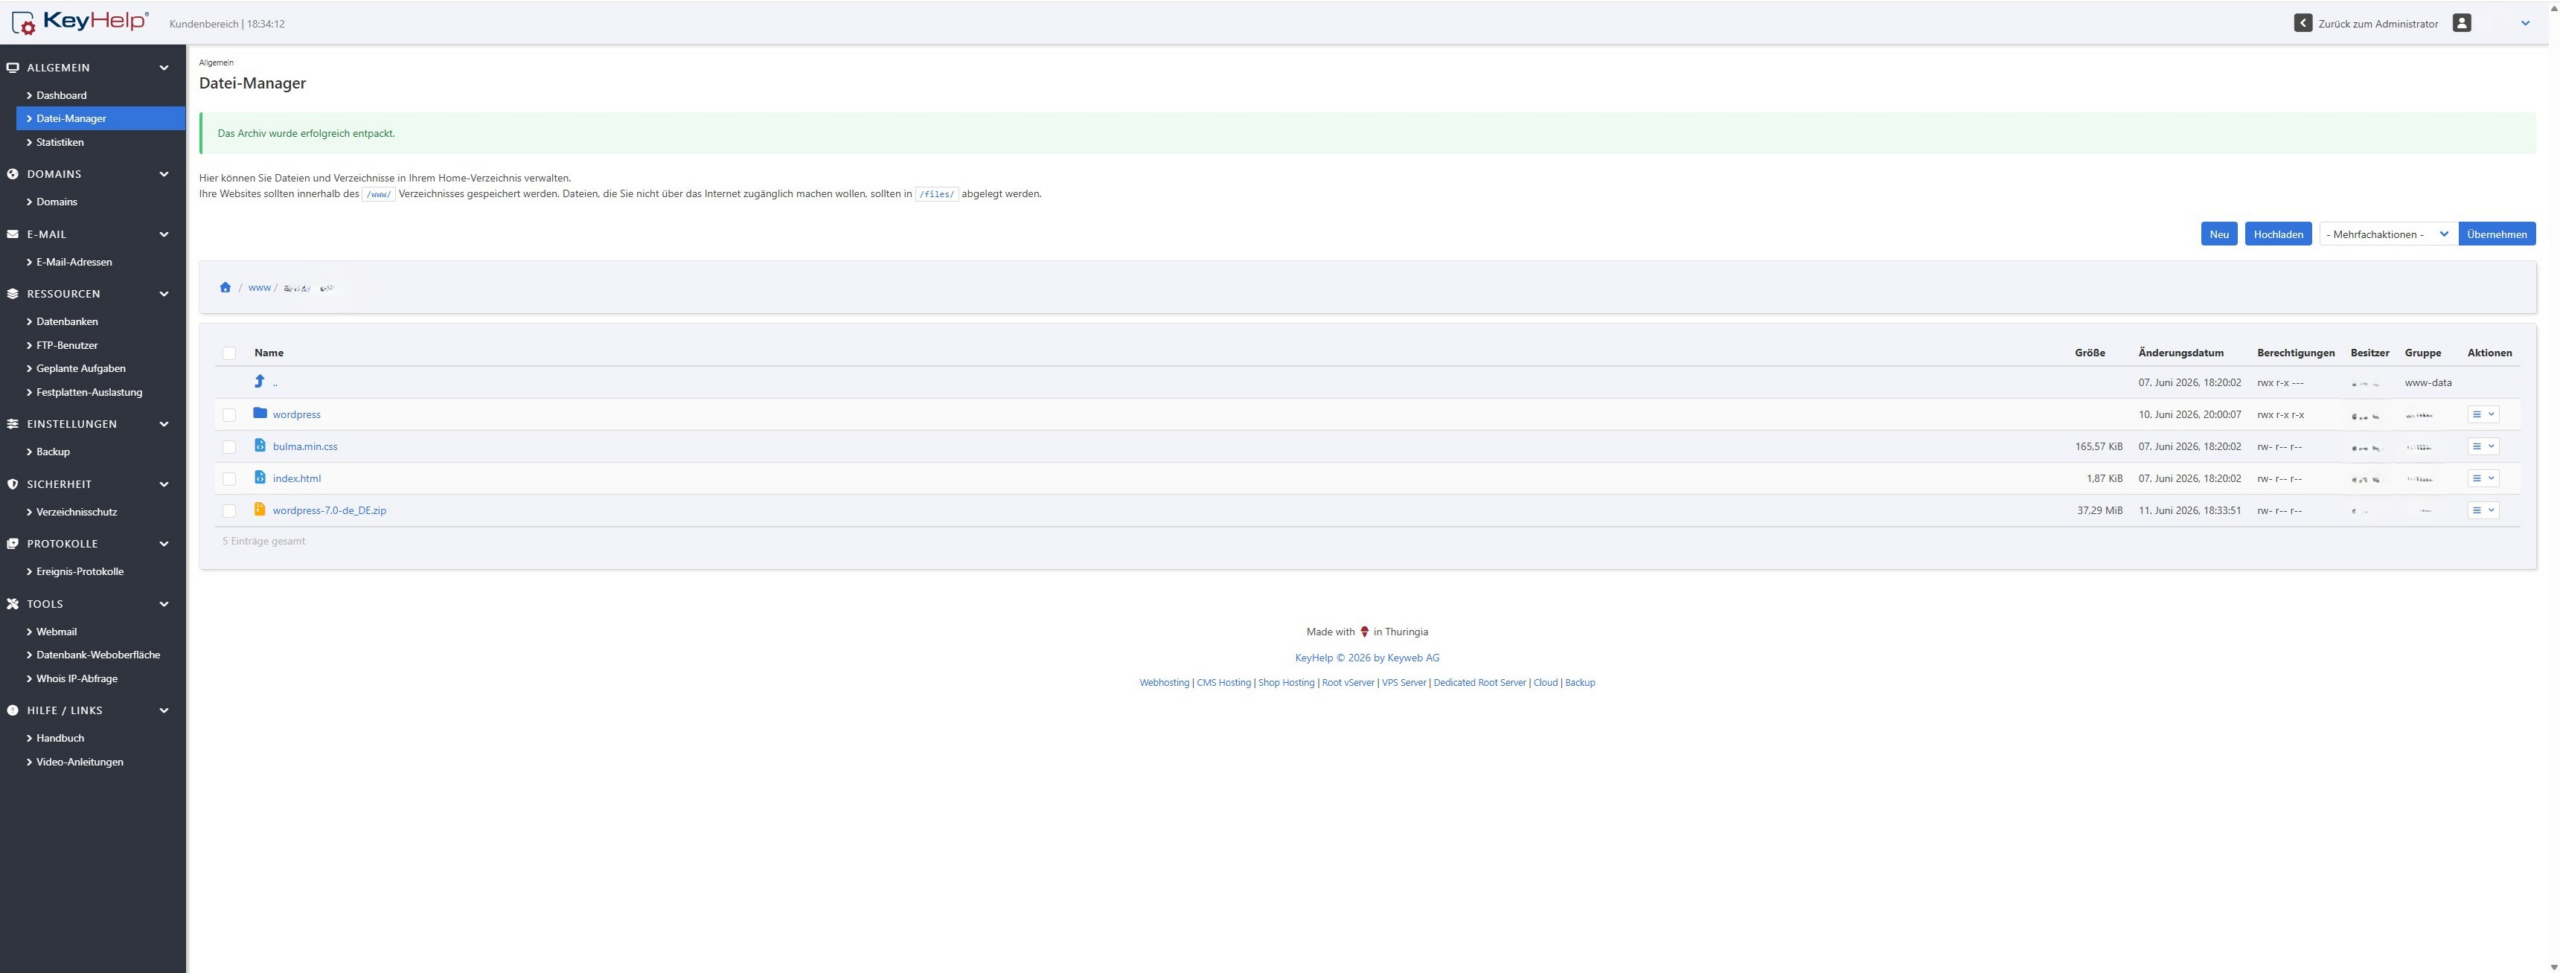The image size is (2560, 973).
Task: Open actions menu for wordpress-7.0-de_DE.zip
Action: (x=2483, y=510)
